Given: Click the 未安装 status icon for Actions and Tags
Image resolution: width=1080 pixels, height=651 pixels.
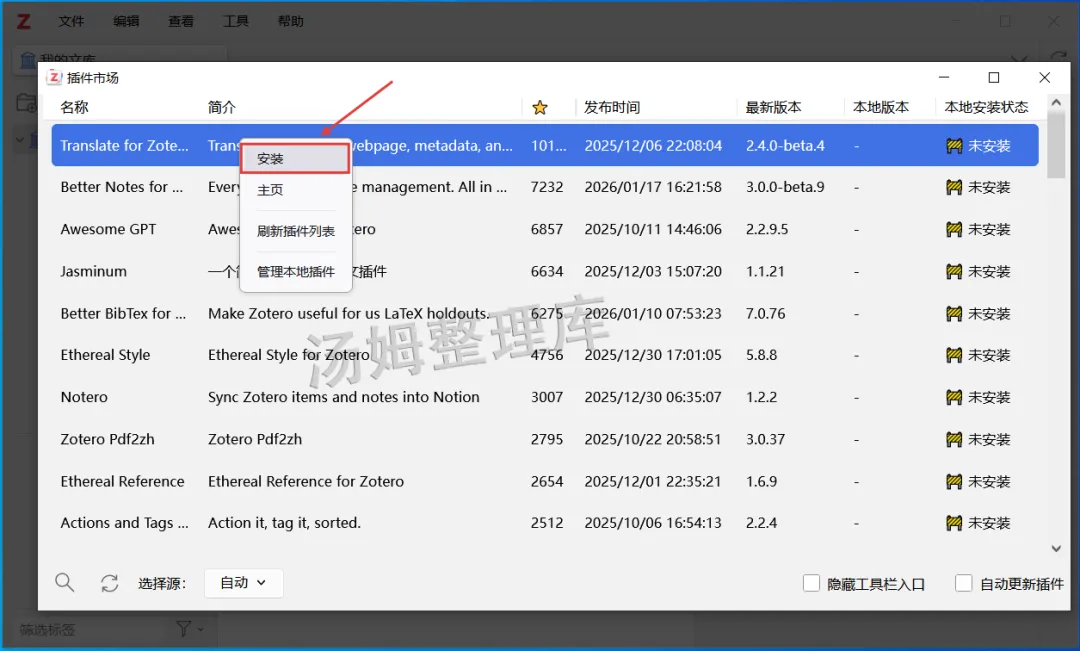Looking at the screenshot, I should (x=954, y=523).
